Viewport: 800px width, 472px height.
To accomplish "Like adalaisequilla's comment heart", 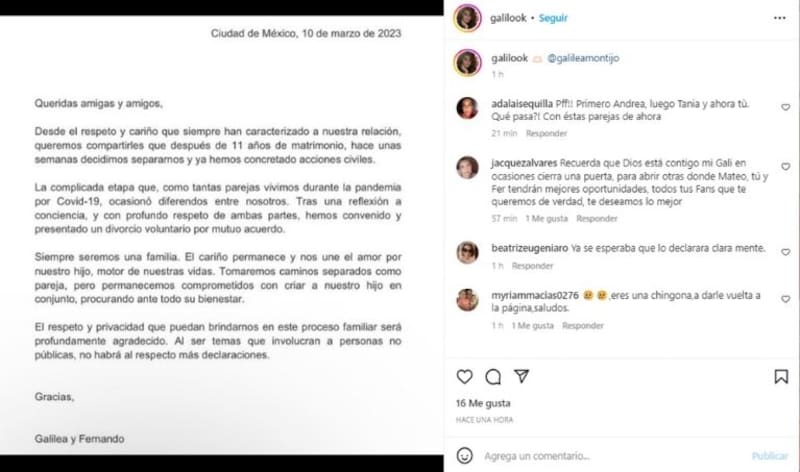I will (x=786, y=107).
